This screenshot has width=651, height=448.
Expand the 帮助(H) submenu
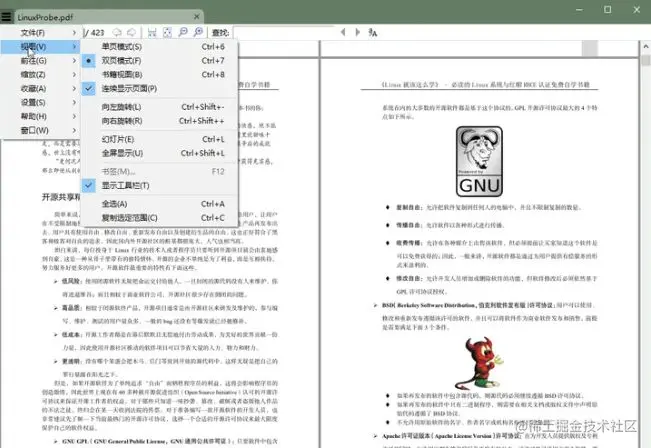click(x=40, y=116)
